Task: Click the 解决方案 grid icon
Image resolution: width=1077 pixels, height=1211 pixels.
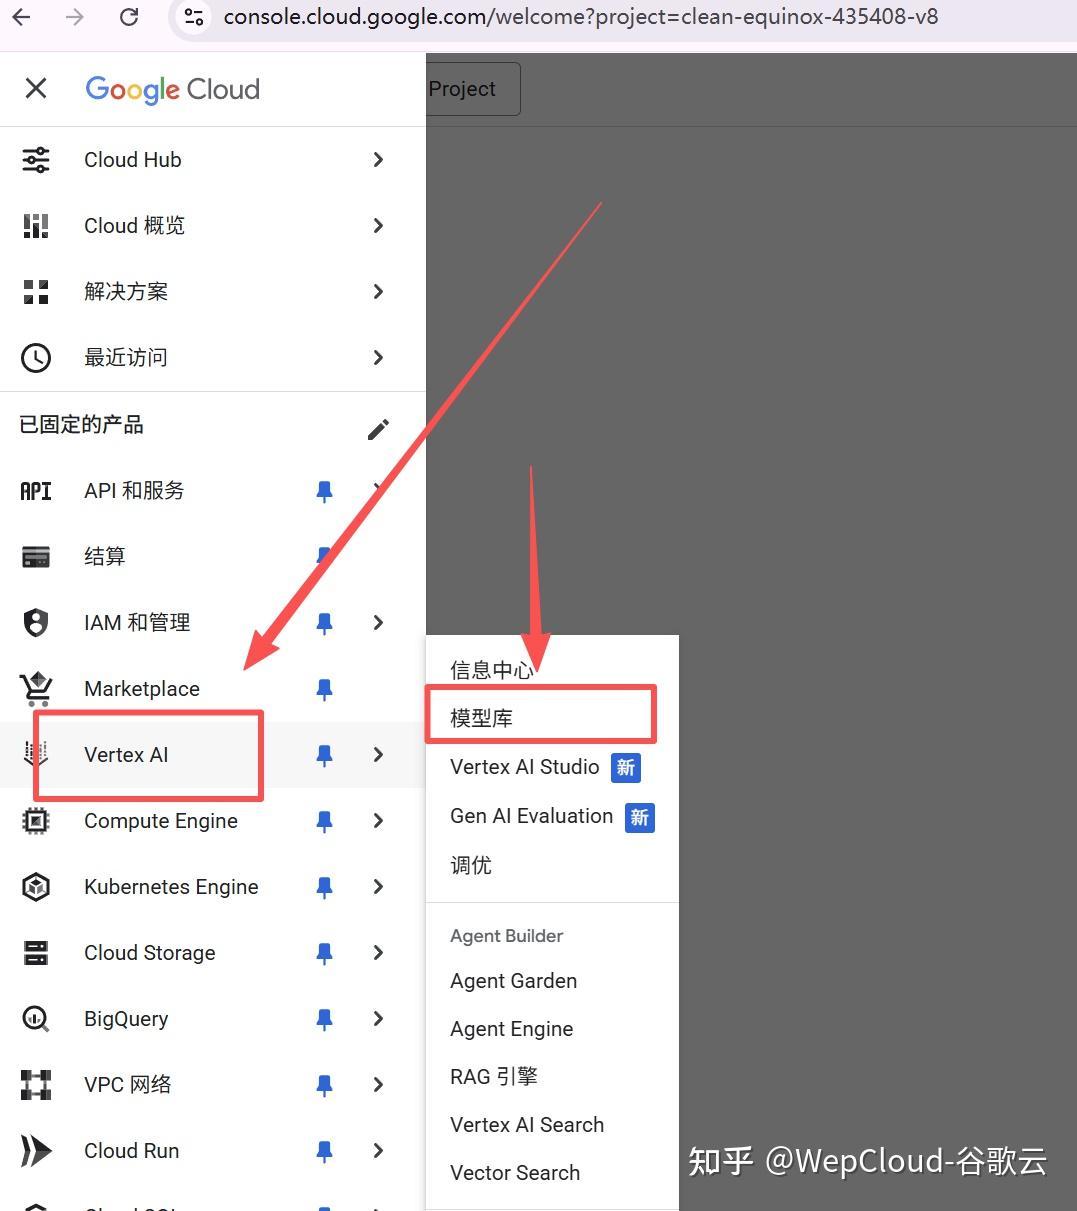Action: (36, 292)
